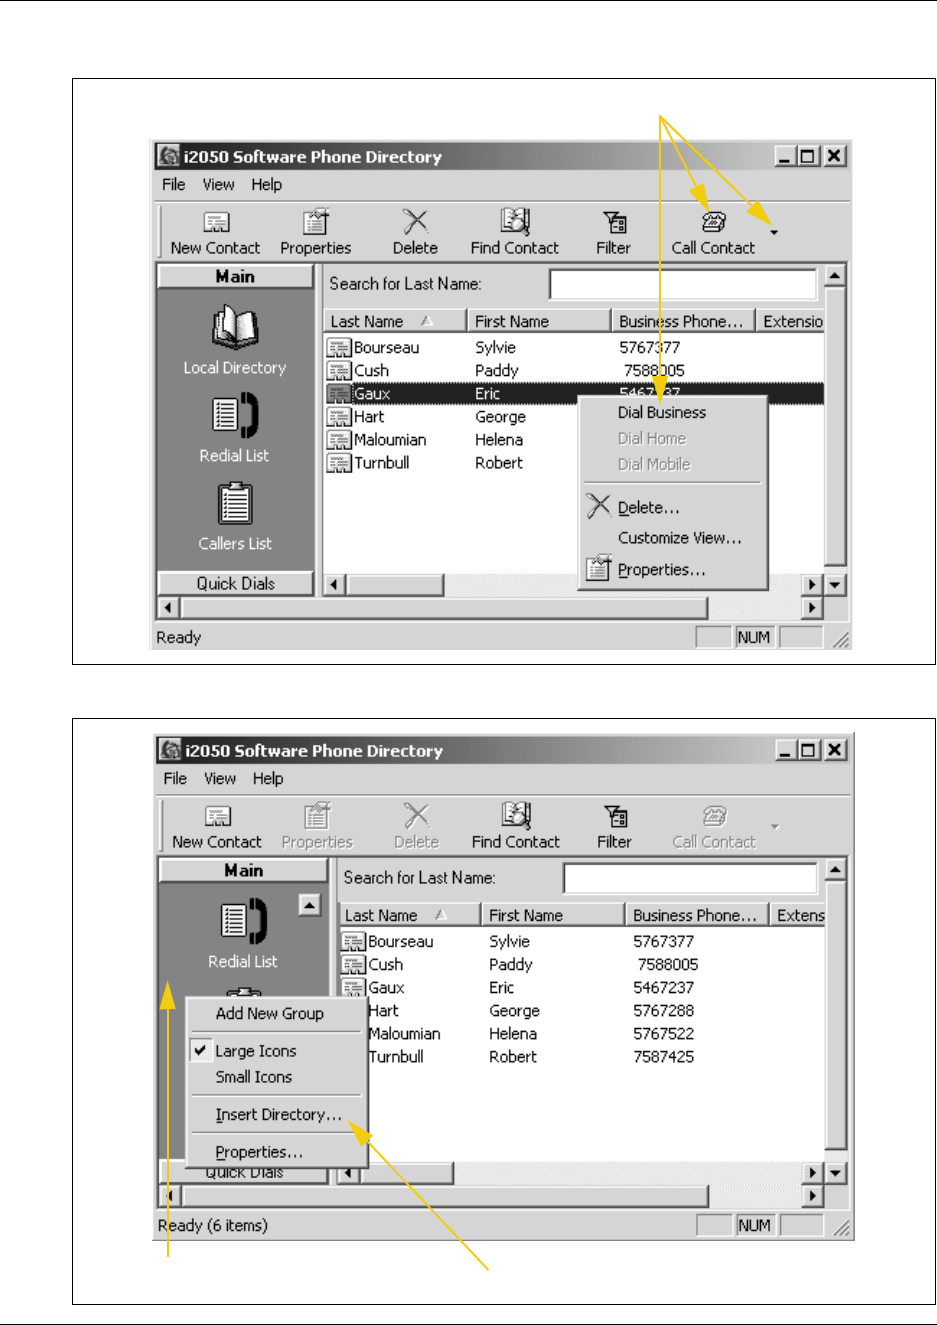Select Turnbull contact row in top window
Screen dimensions: 937x1325
(x=452, y=463)
